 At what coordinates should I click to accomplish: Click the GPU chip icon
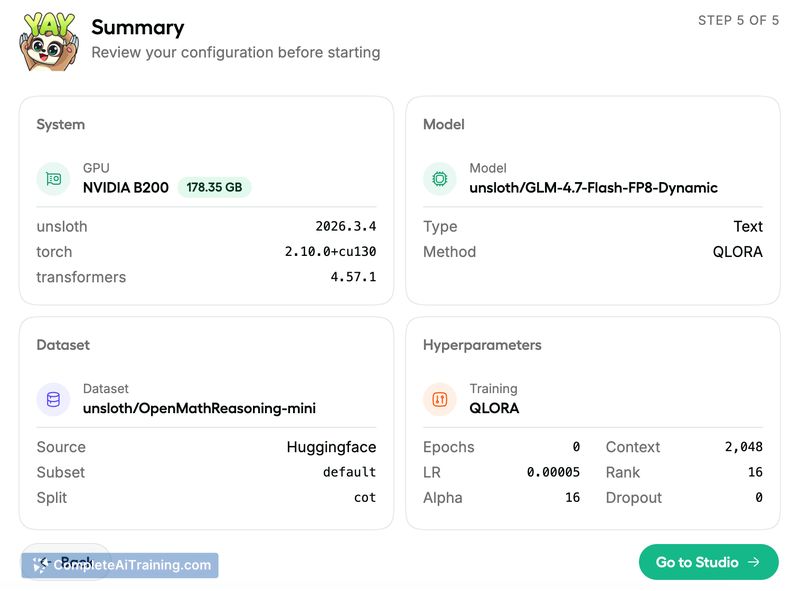click(53, 178)
